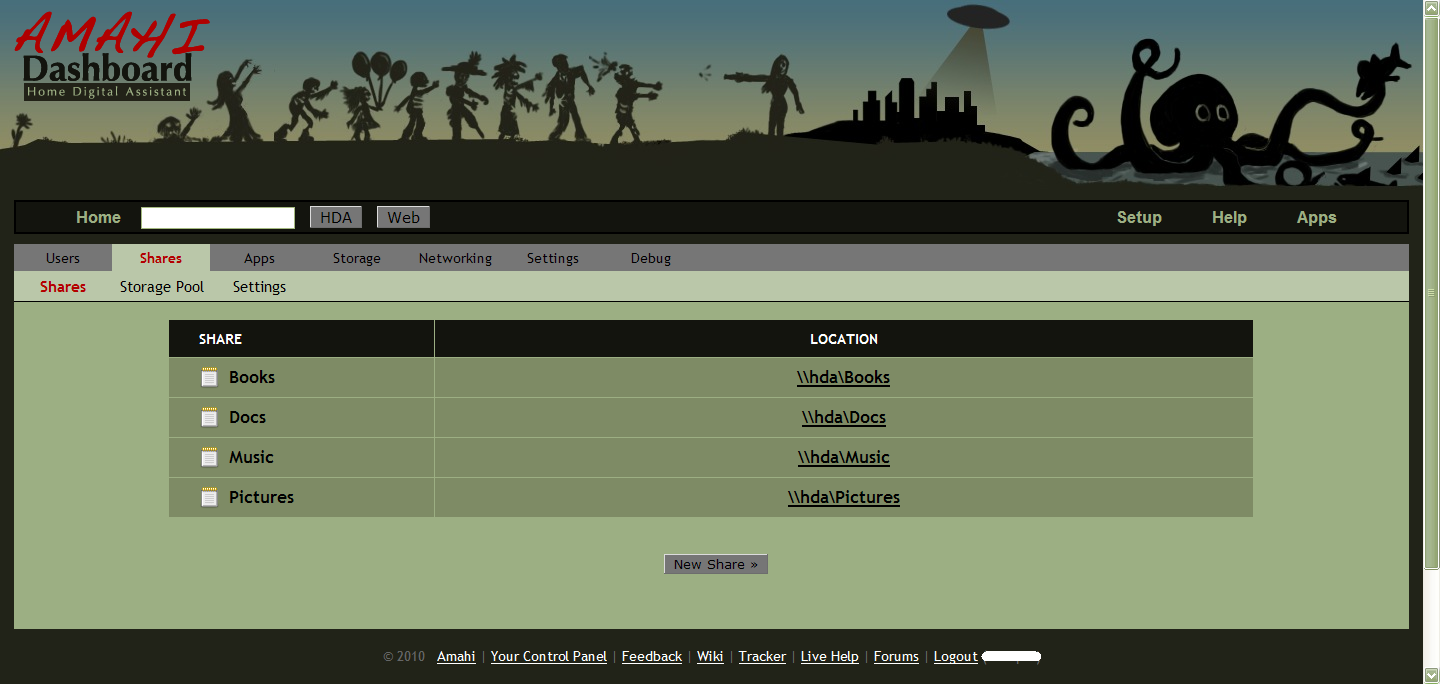The width and height of the screenshot is (1440, 684).
Task: Open the Forums footer link
Action: pyautogui.click(x=896, y=657)
